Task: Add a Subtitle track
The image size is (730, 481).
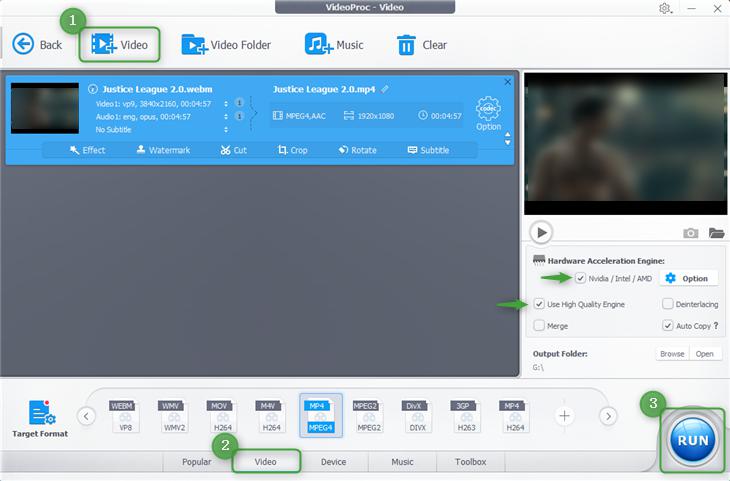Action: coord(428,150)
